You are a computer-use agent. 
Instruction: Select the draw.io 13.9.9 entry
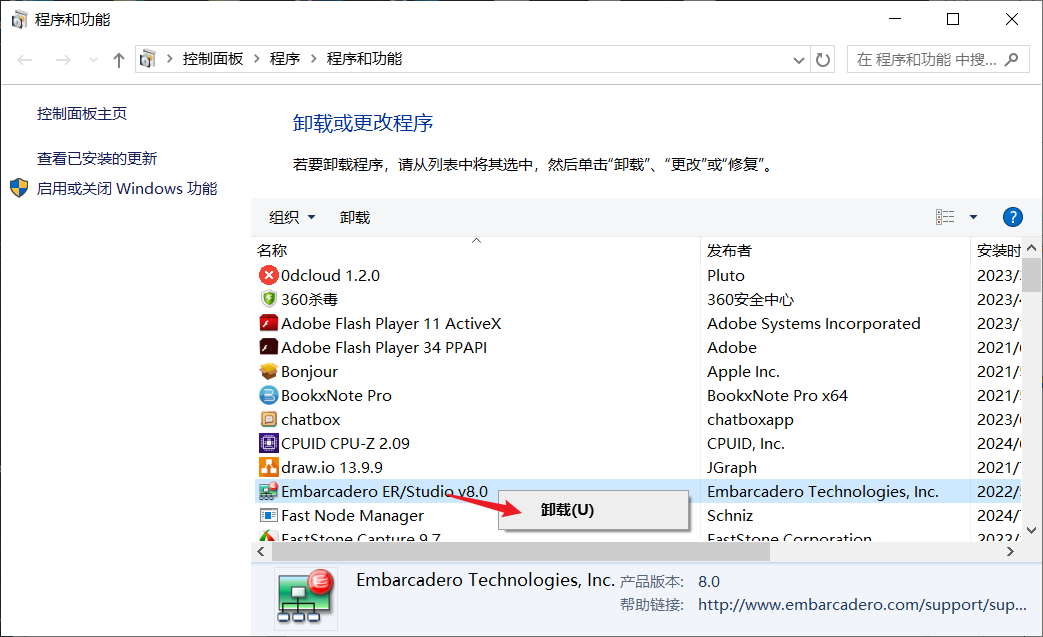click(x=332, y=467)
